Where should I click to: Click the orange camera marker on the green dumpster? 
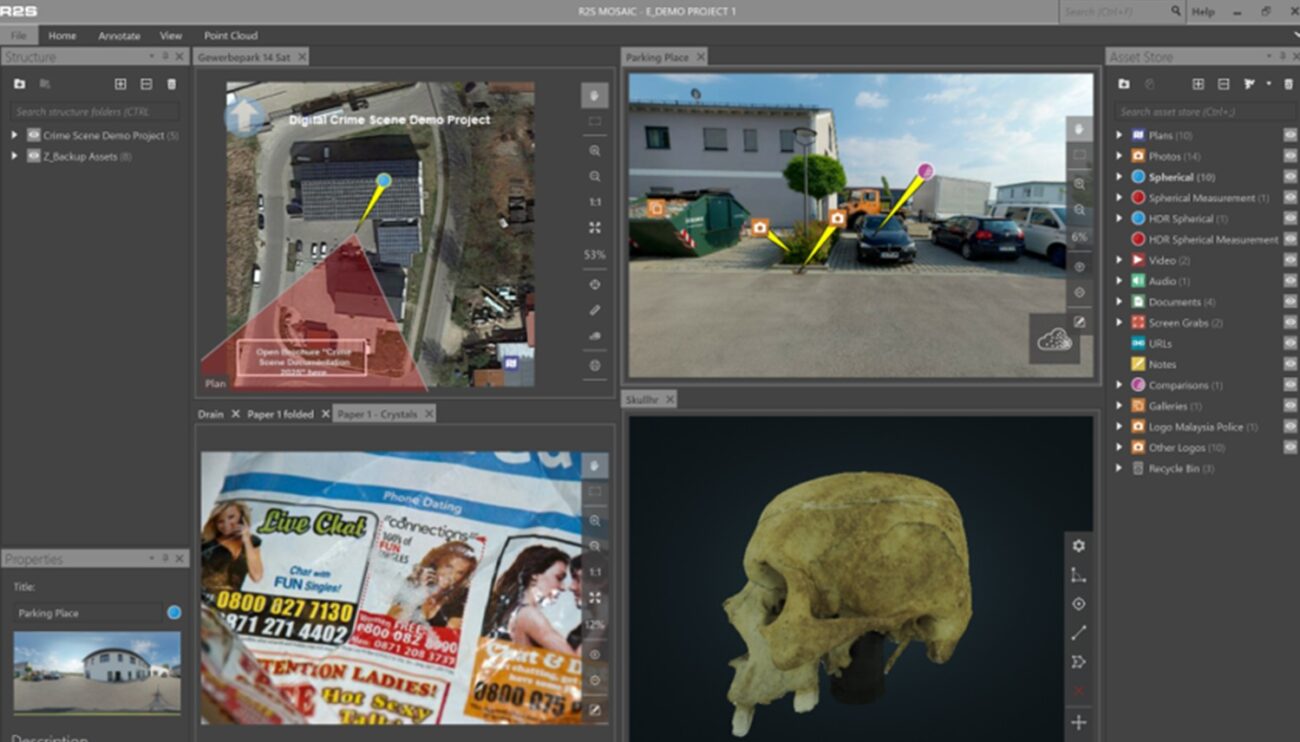tap(656, 208)
